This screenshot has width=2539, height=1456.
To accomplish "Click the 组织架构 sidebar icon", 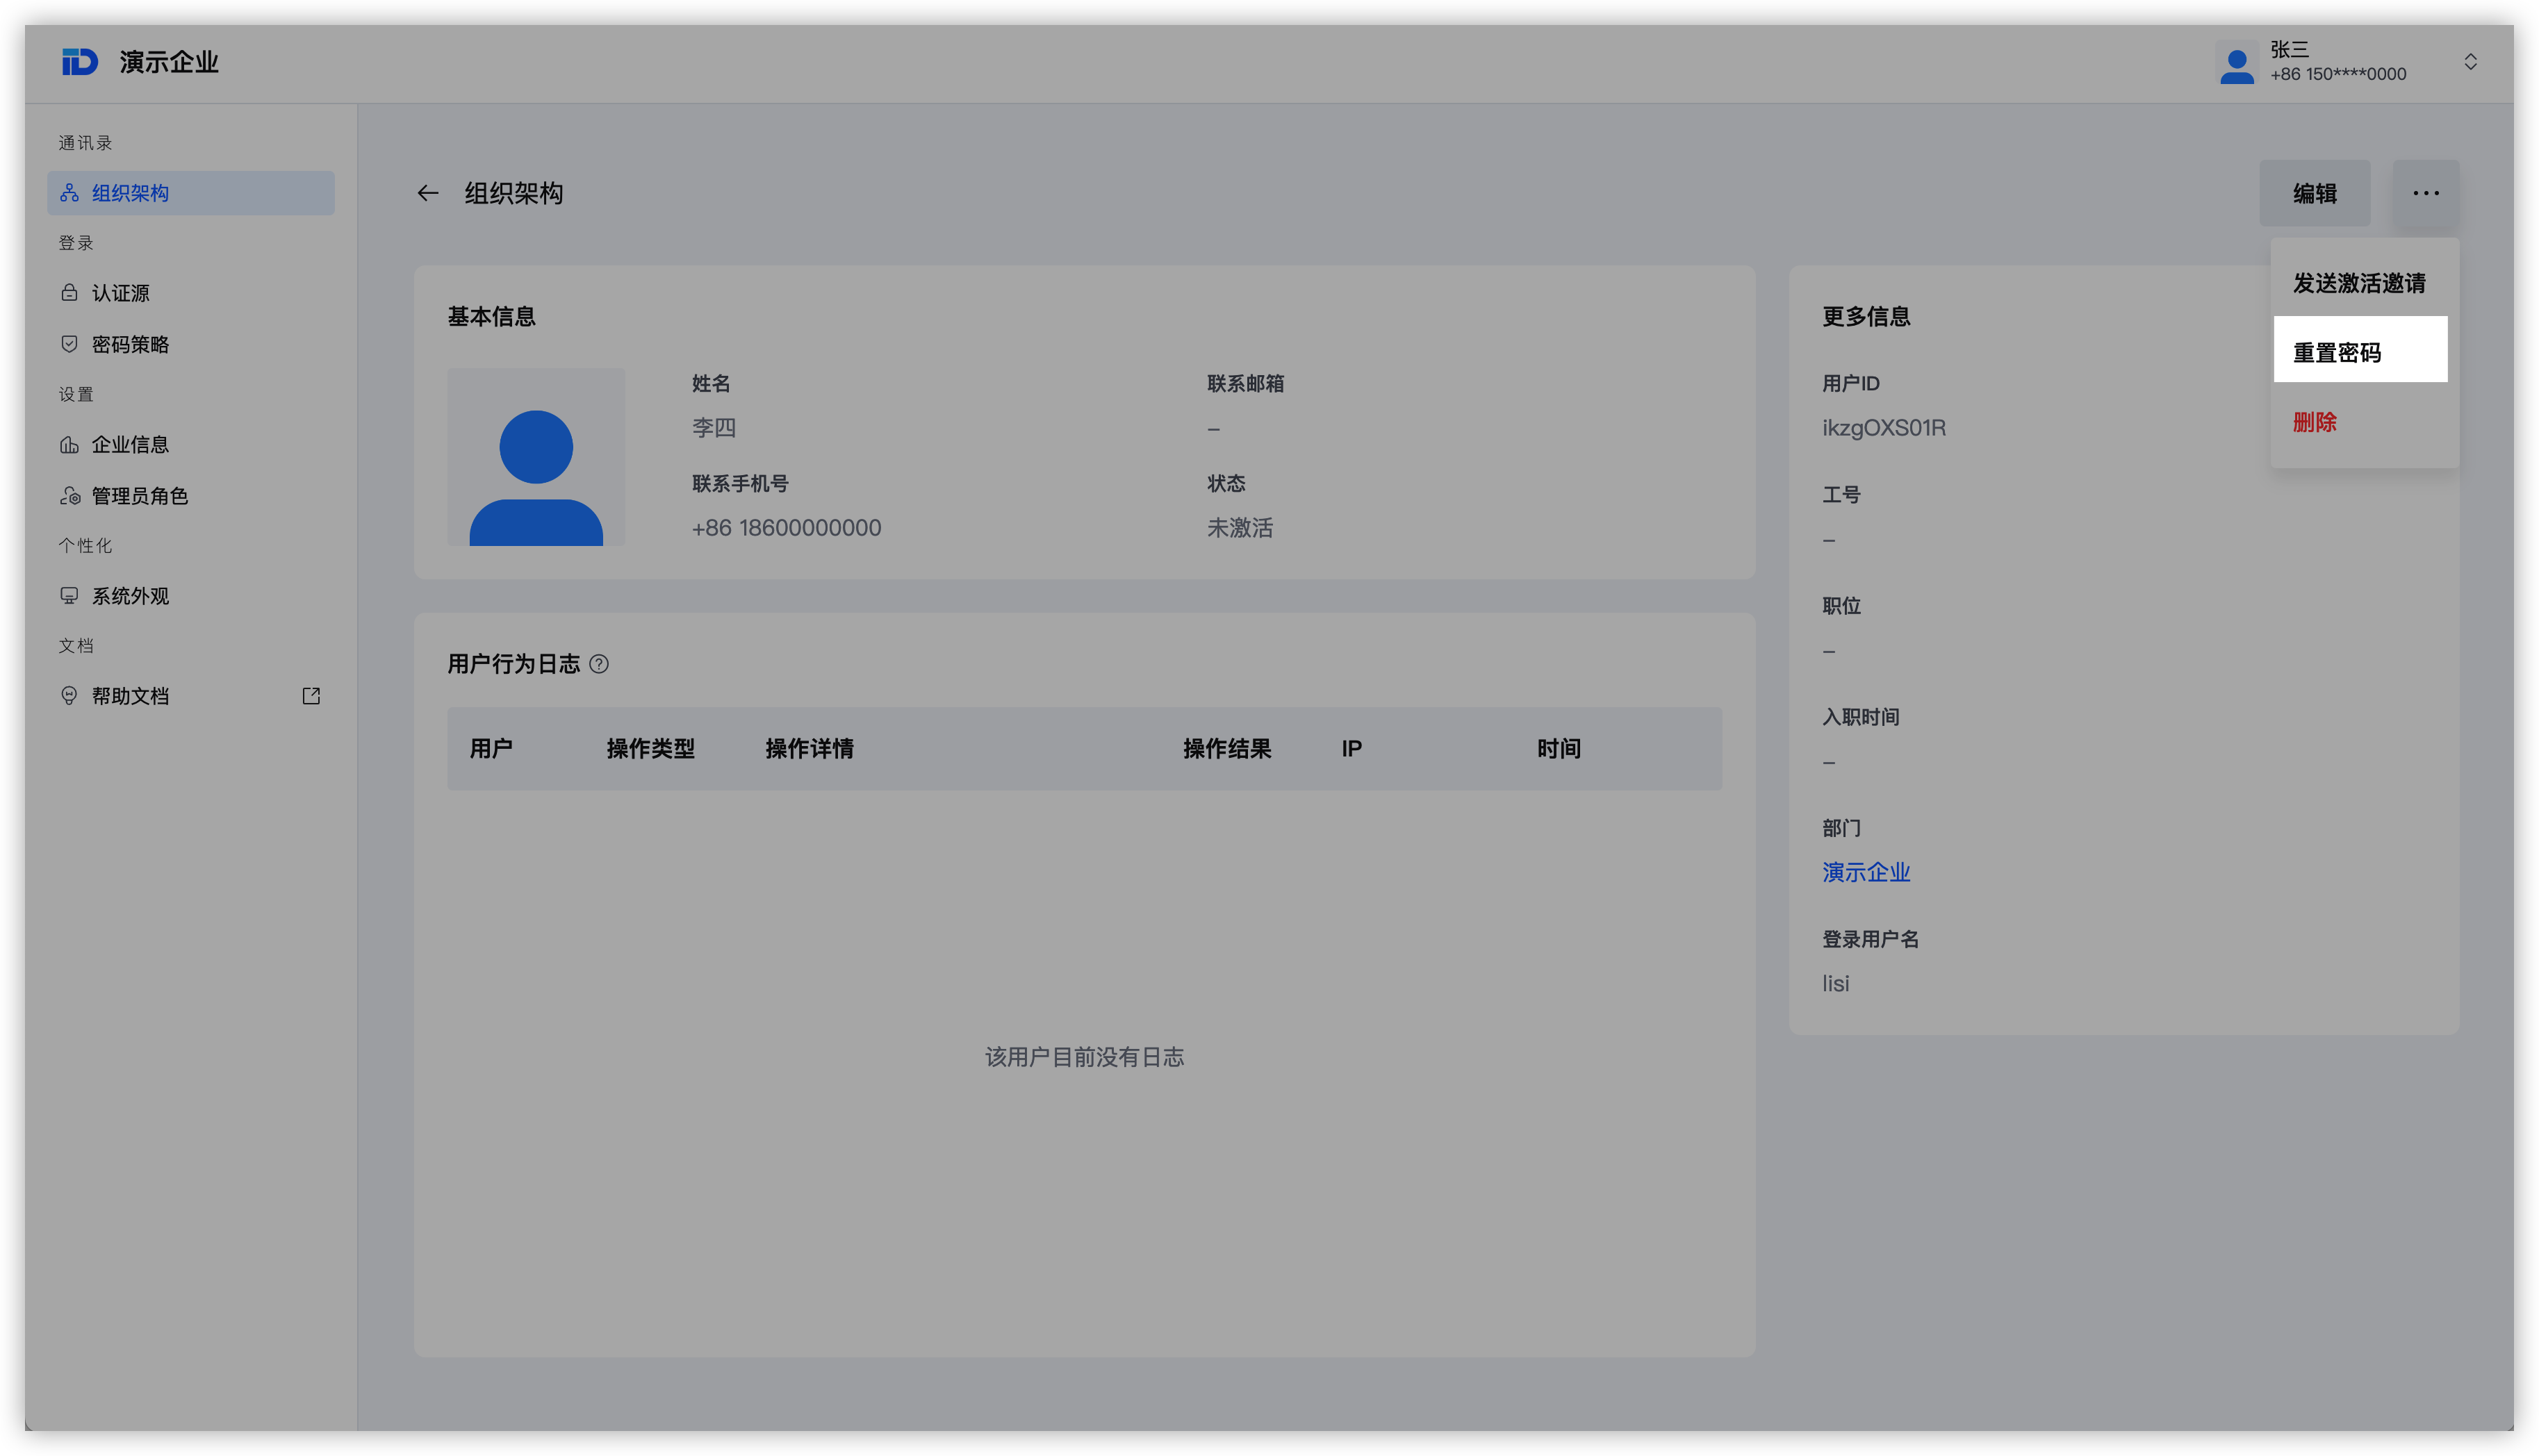I will [x=69, y=193].
